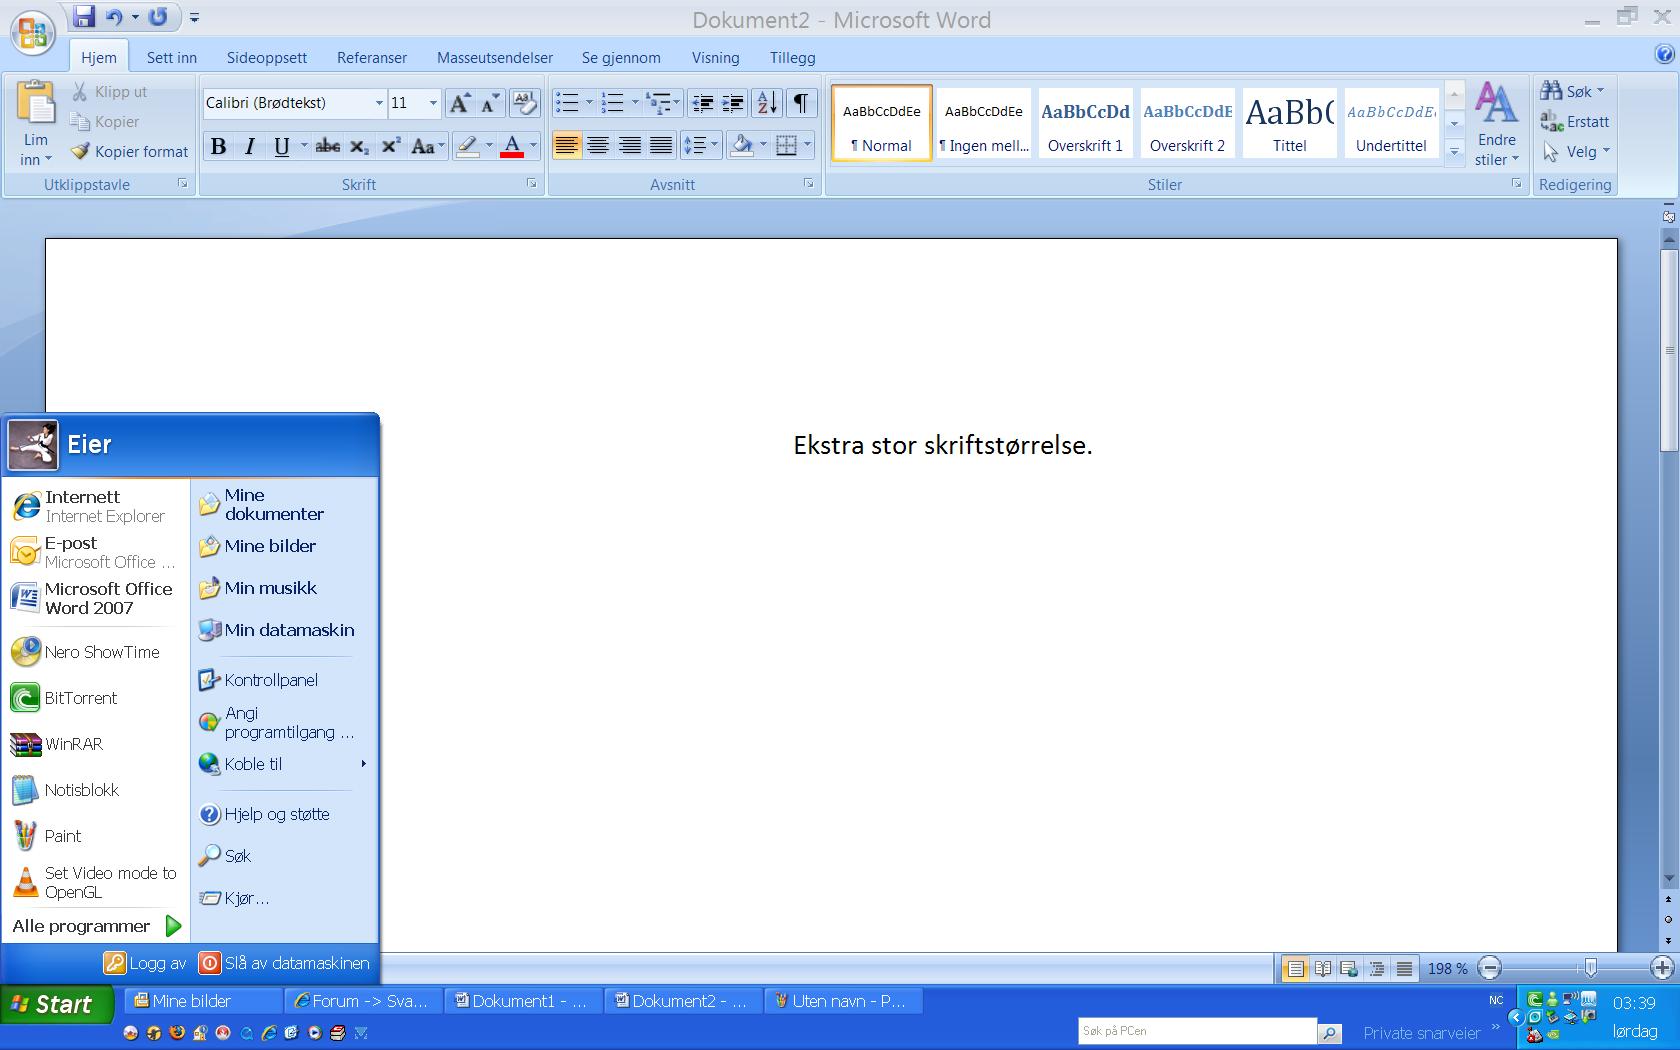Open font name dropdown Calibri

point(379,103)
